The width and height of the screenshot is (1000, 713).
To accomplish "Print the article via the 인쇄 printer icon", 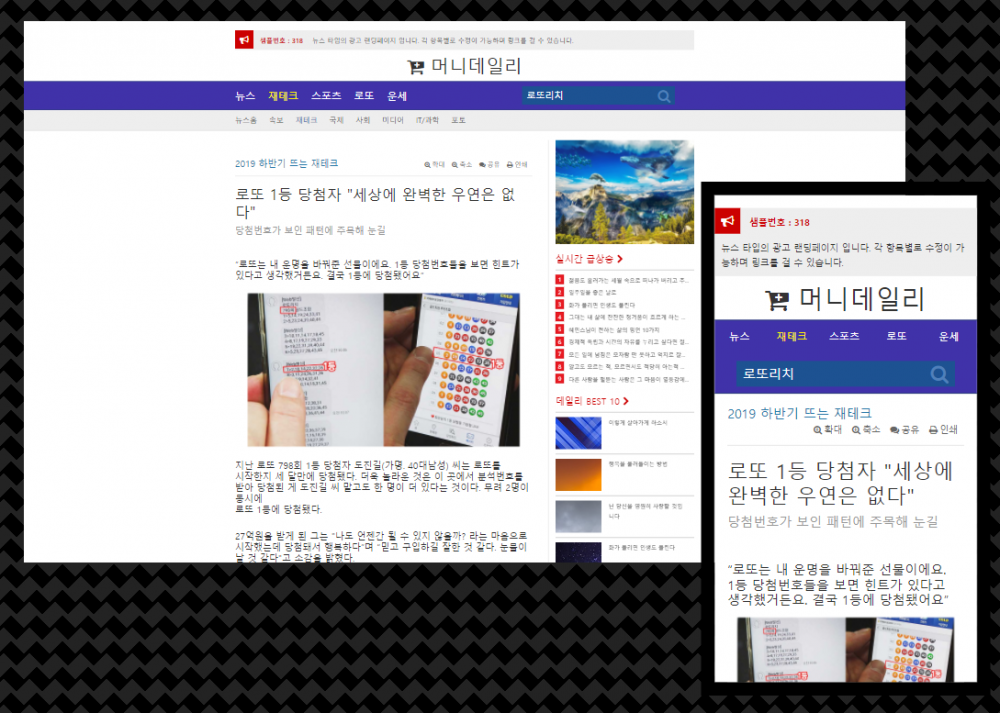I will pyautogui.click(x=511, y=164).
